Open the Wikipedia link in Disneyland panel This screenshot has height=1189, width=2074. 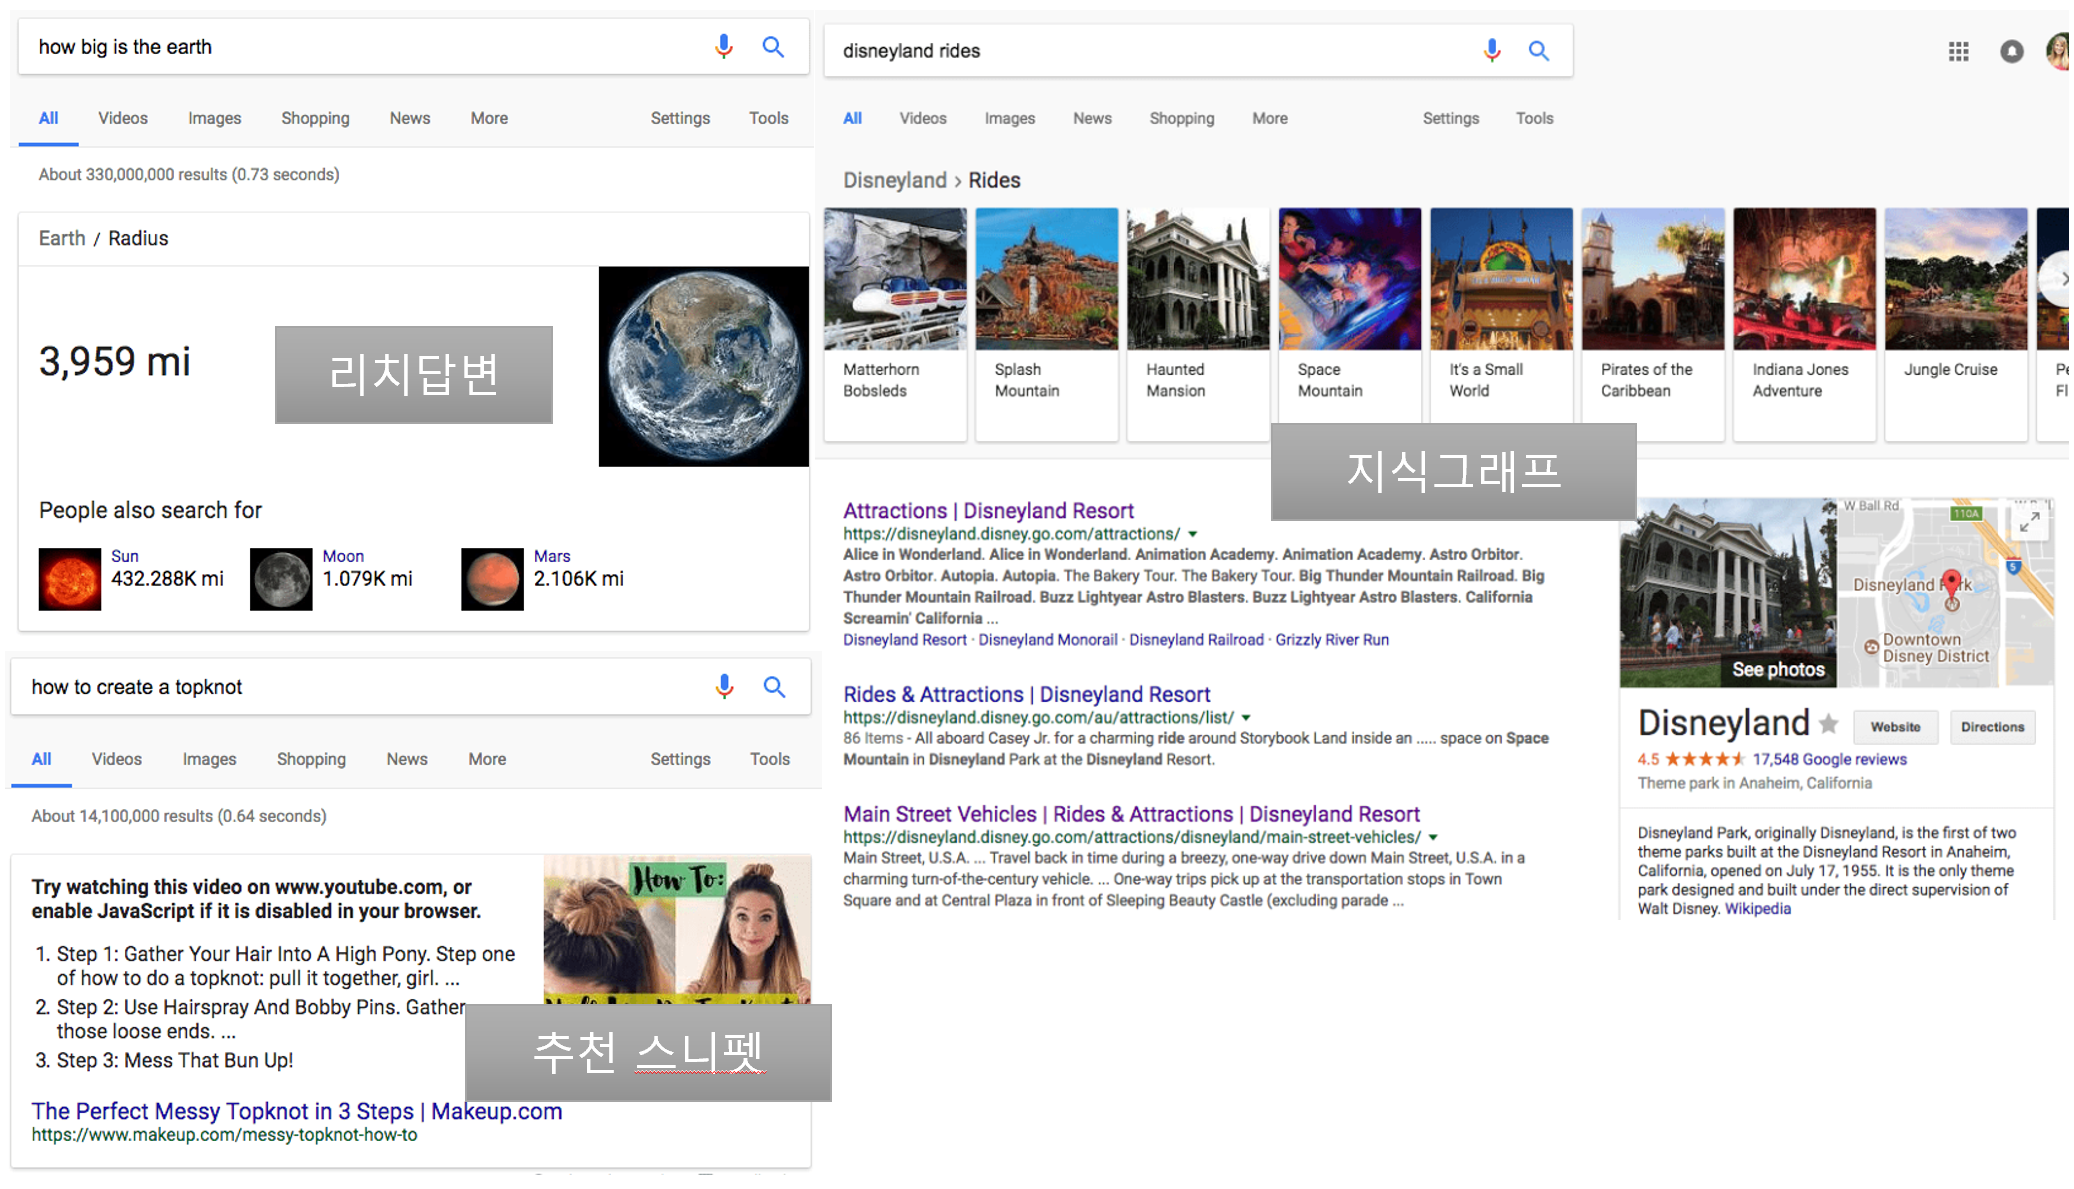coord(1757,908)
